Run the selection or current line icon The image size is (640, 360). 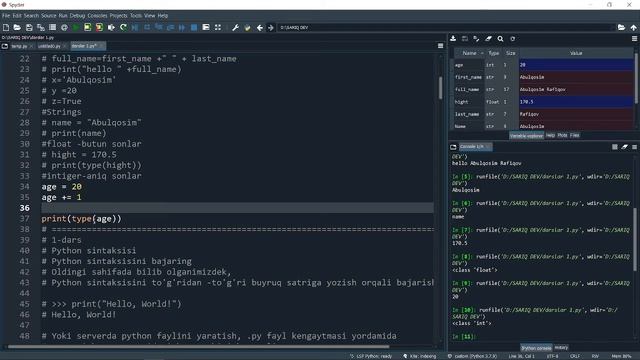[111, 27]
